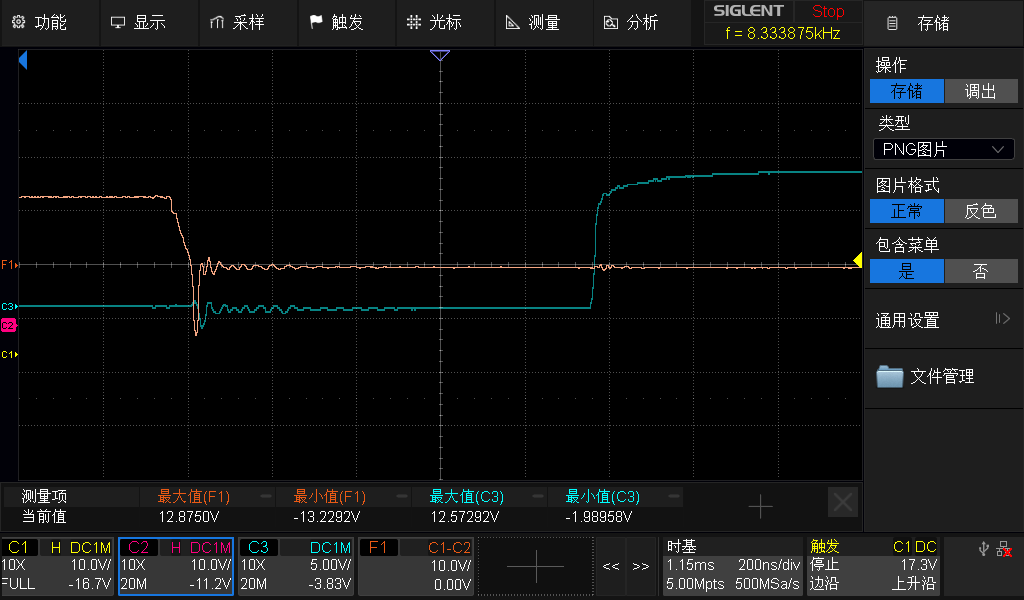Open the 分析 (Analysis) menu
The image size is (1024, 600).
642,23
